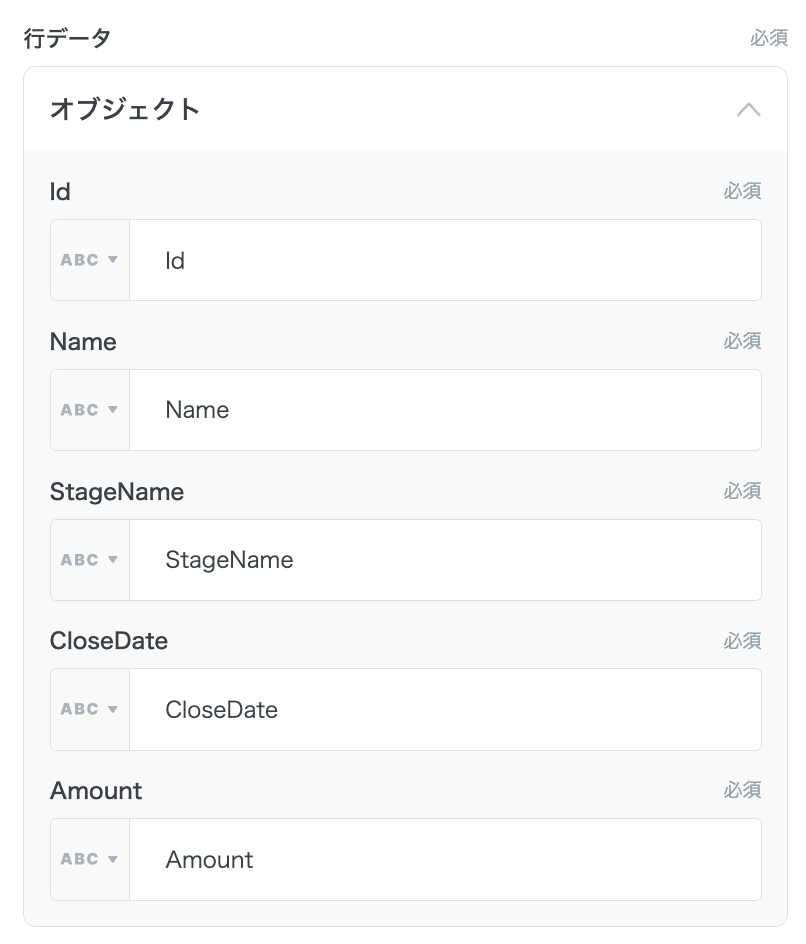Click the 必須 tag beside Amount
The image size is (806, 944).
tap(742, 791)
